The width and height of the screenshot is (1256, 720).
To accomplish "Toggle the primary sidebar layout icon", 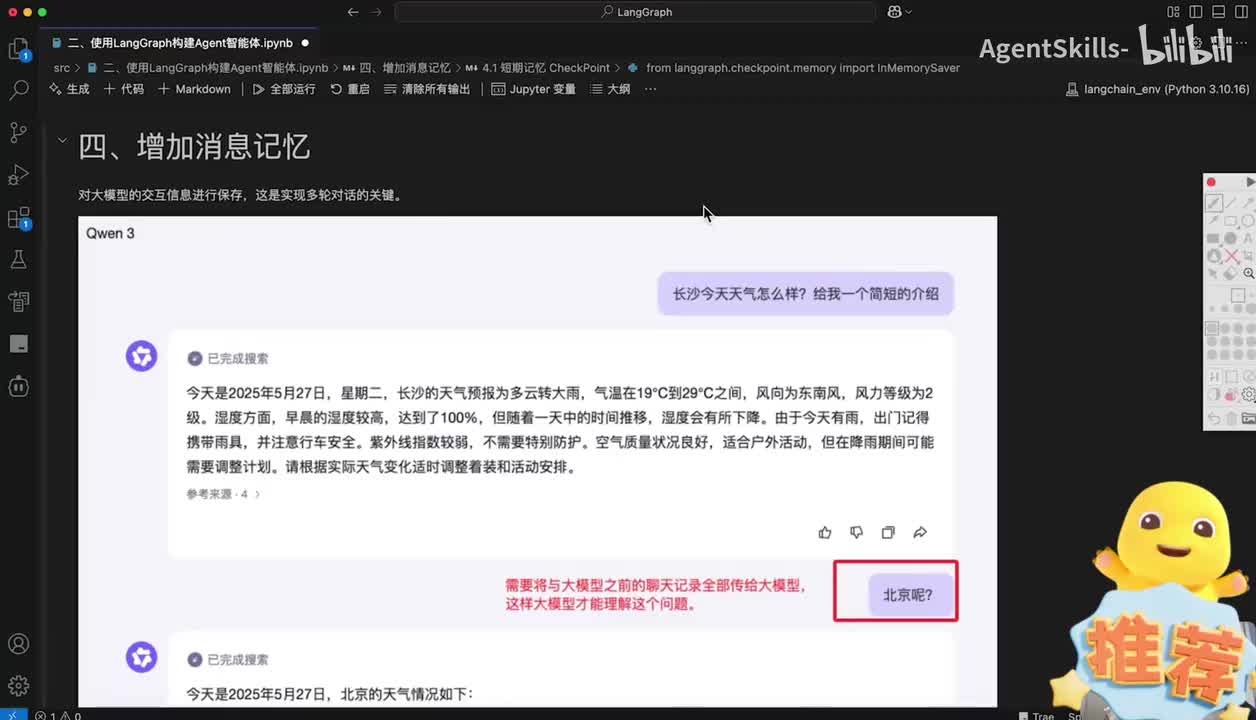I will click(1195, 12).
